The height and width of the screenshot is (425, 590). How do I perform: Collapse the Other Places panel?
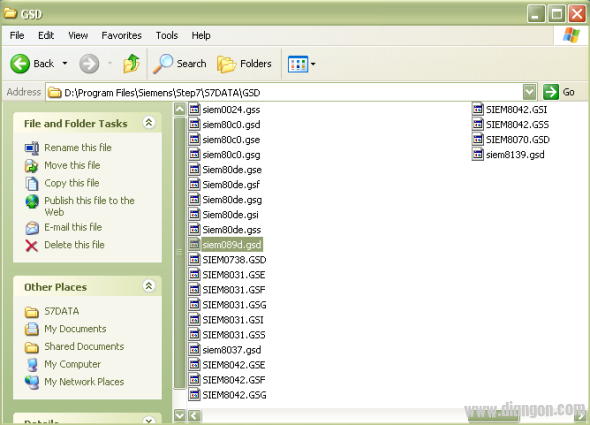point(149,286)
